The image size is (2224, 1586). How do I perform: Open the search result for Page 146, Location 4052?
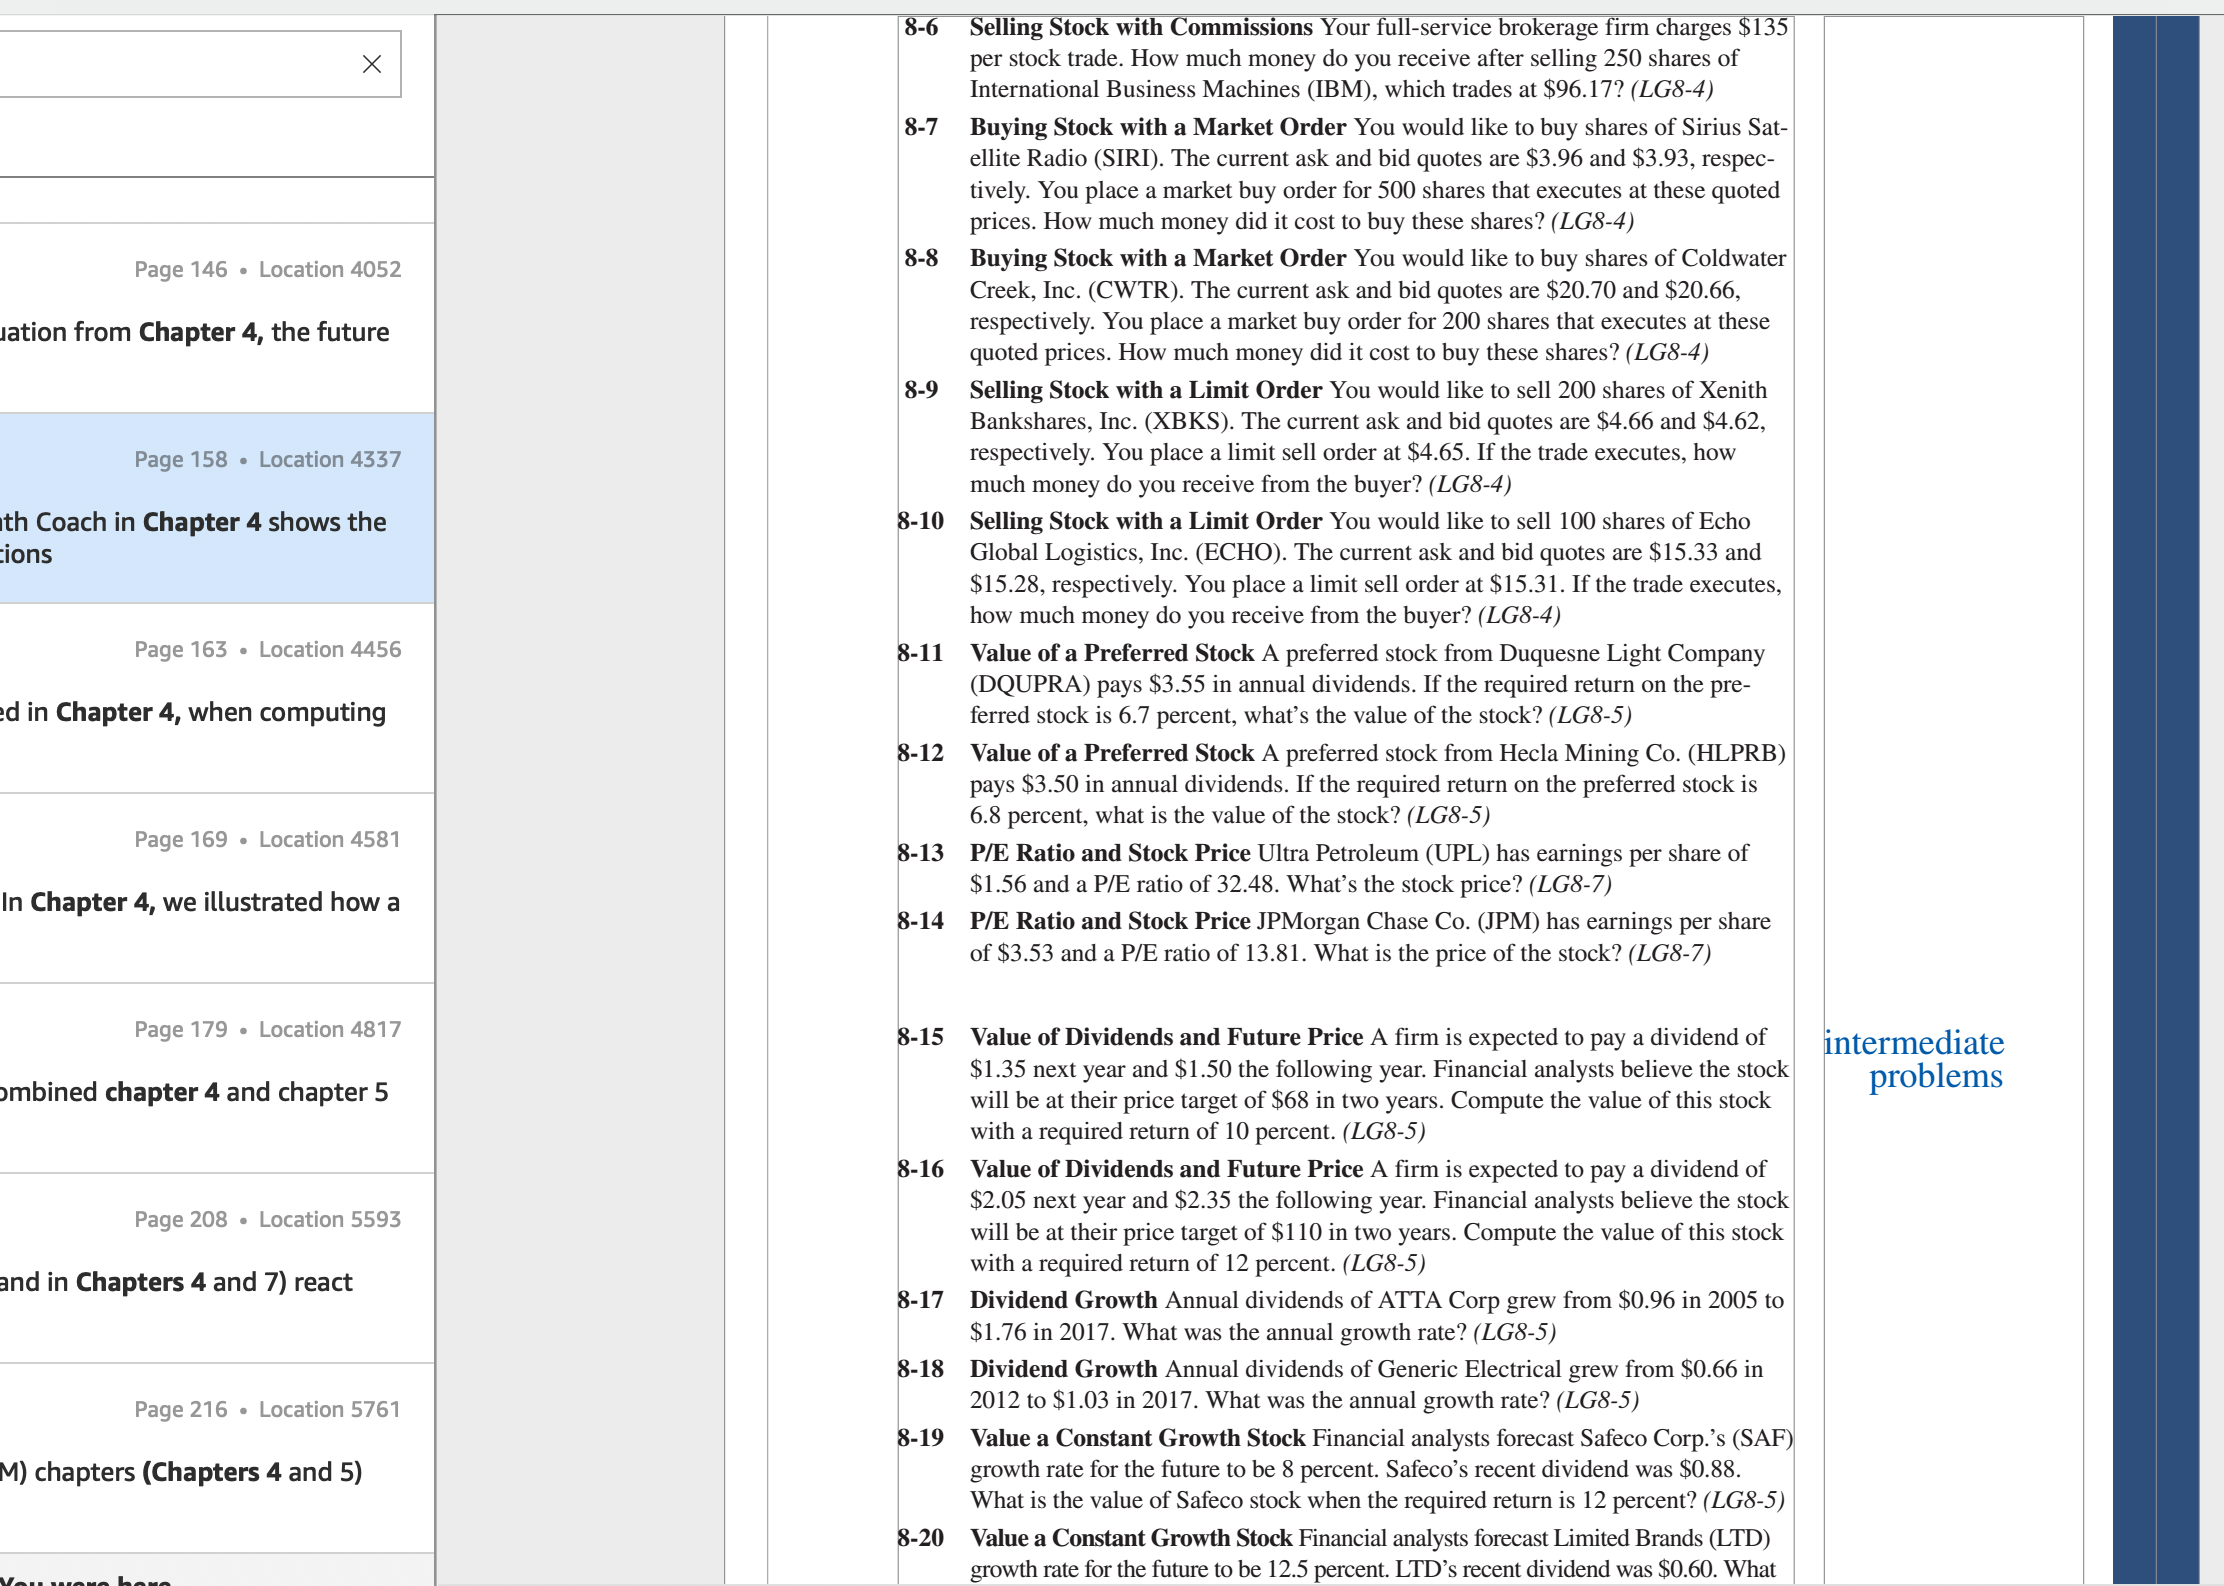pos(217,318)
